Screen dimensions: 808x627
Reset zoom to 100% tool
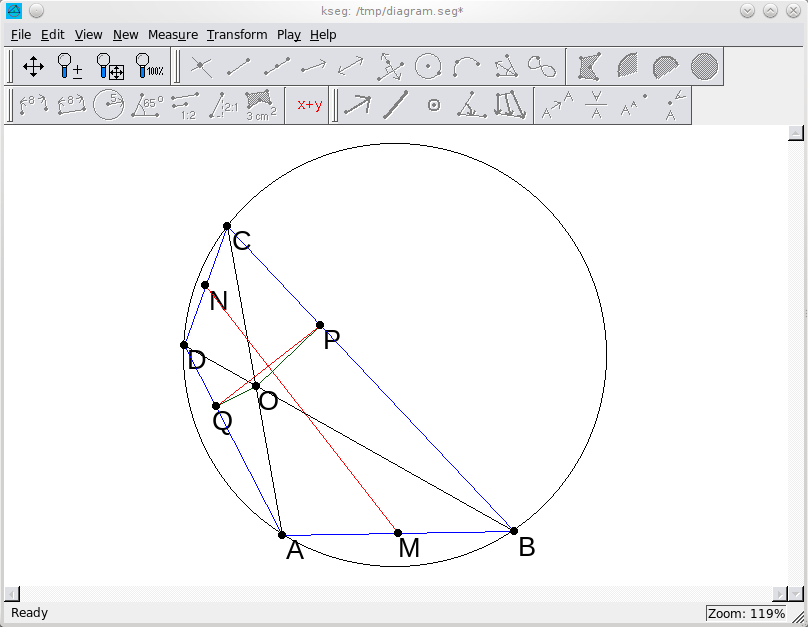click(149, 67)
